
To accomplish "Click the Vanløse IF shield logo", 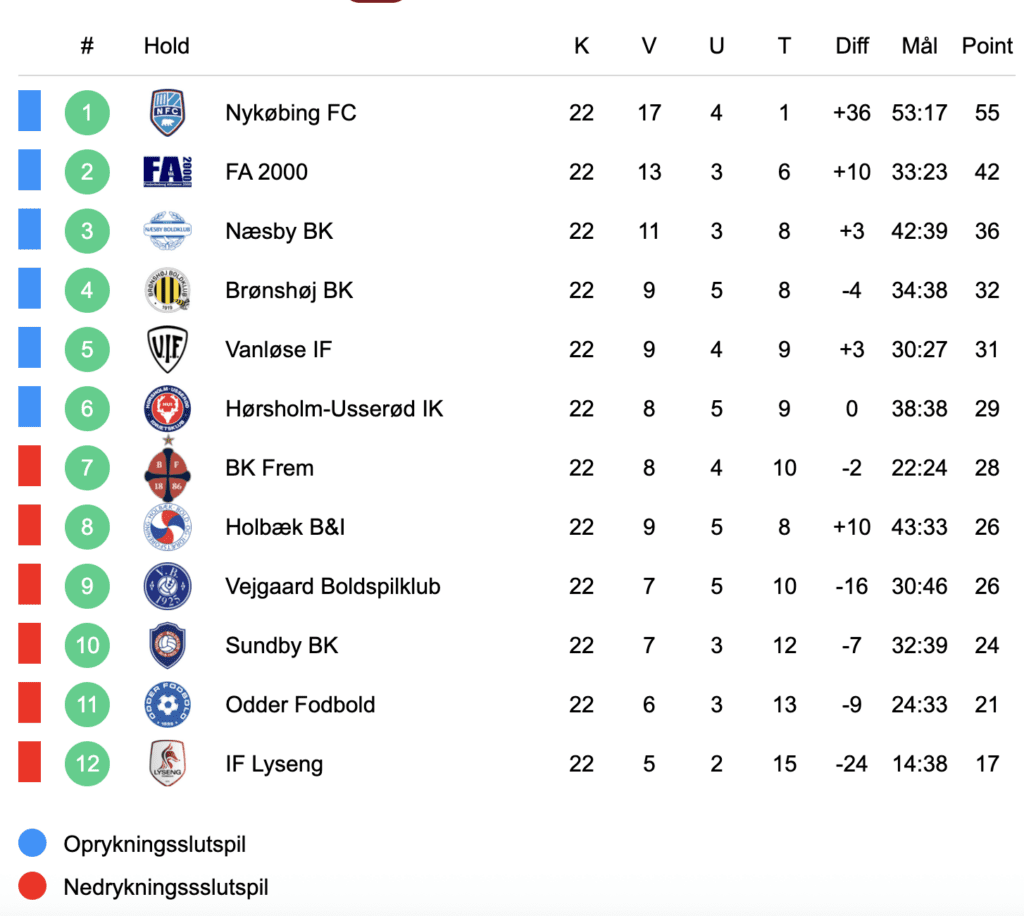I will 167,349.
